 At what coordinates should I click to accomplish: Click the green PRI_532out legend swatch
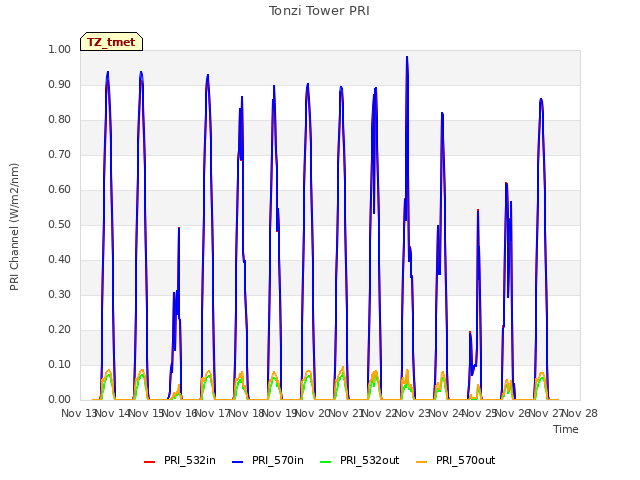[x=326, y=462]
